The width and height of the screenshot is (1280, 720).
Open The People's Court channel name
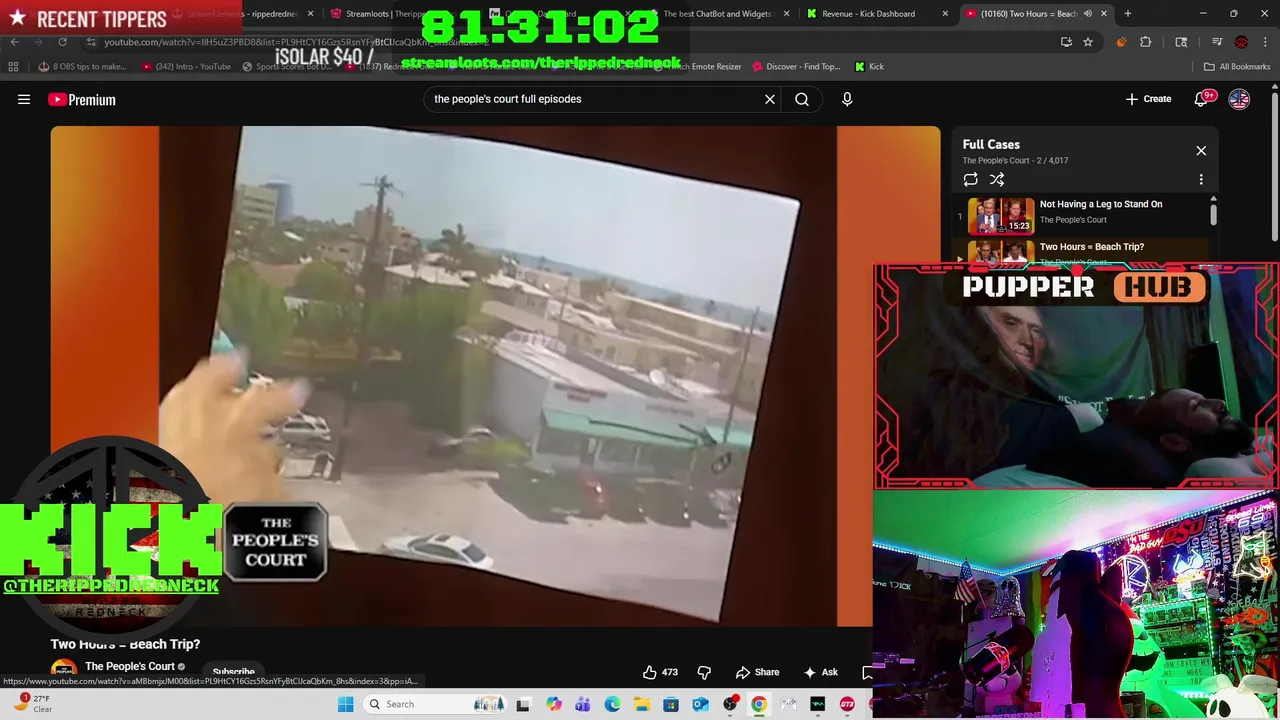point(130,666)
